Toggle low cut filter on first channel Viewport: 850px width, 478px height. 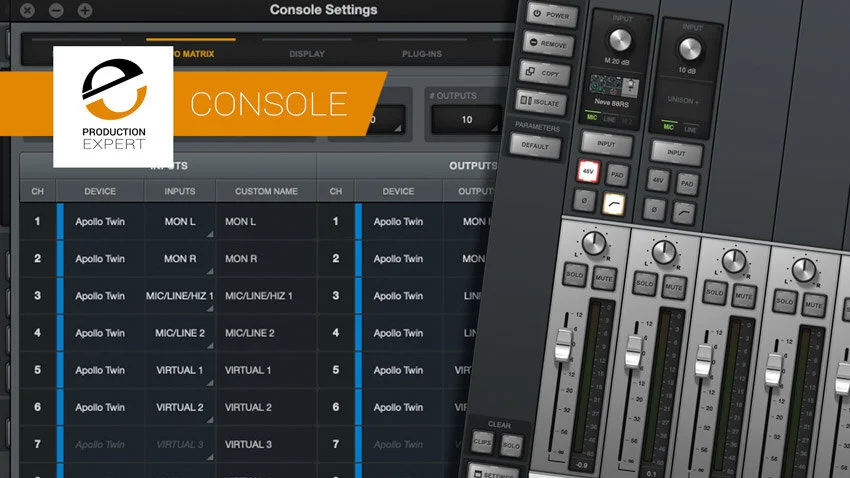(x=613, y=204)
